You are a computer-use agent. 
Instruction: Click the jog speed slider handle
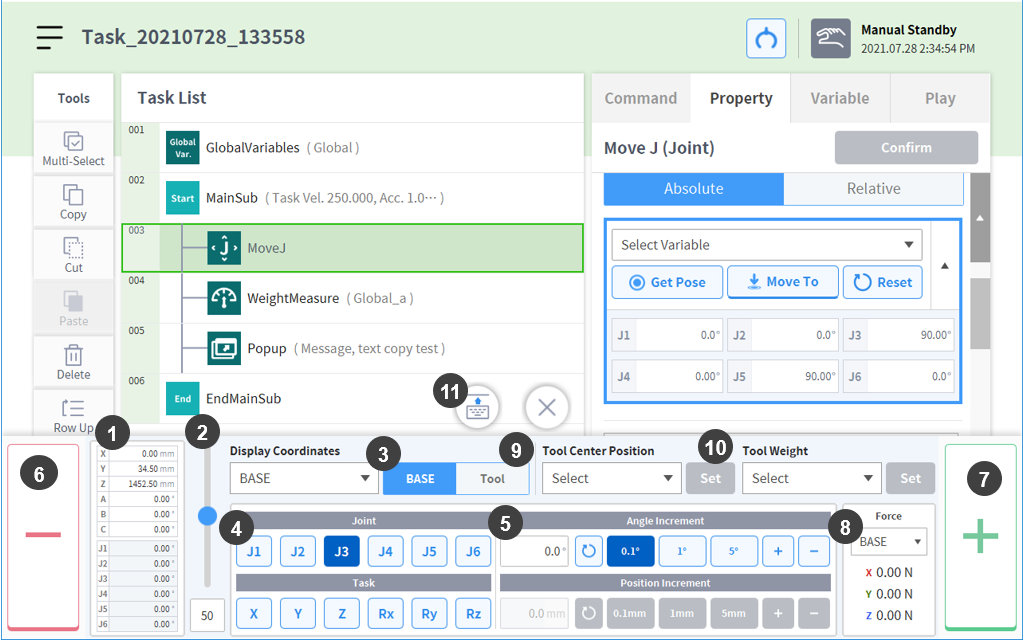coord(207,516)
